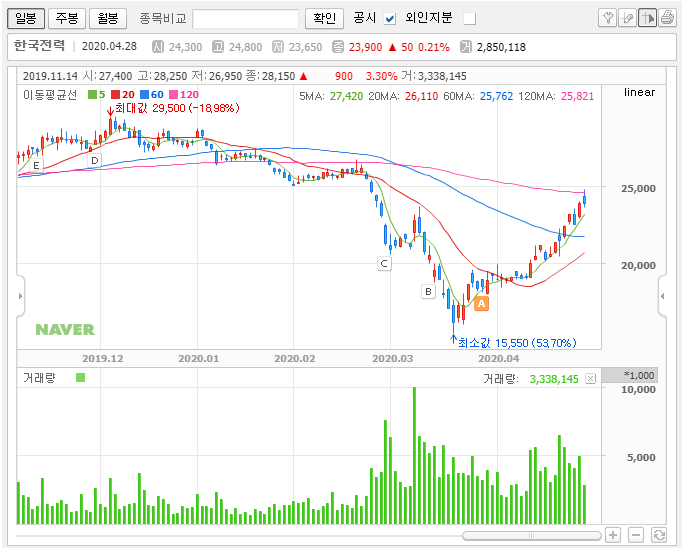The height and width of the screenshot is (548, 682).
Task: Open disclosure marker A on chart
Action: 481,304
